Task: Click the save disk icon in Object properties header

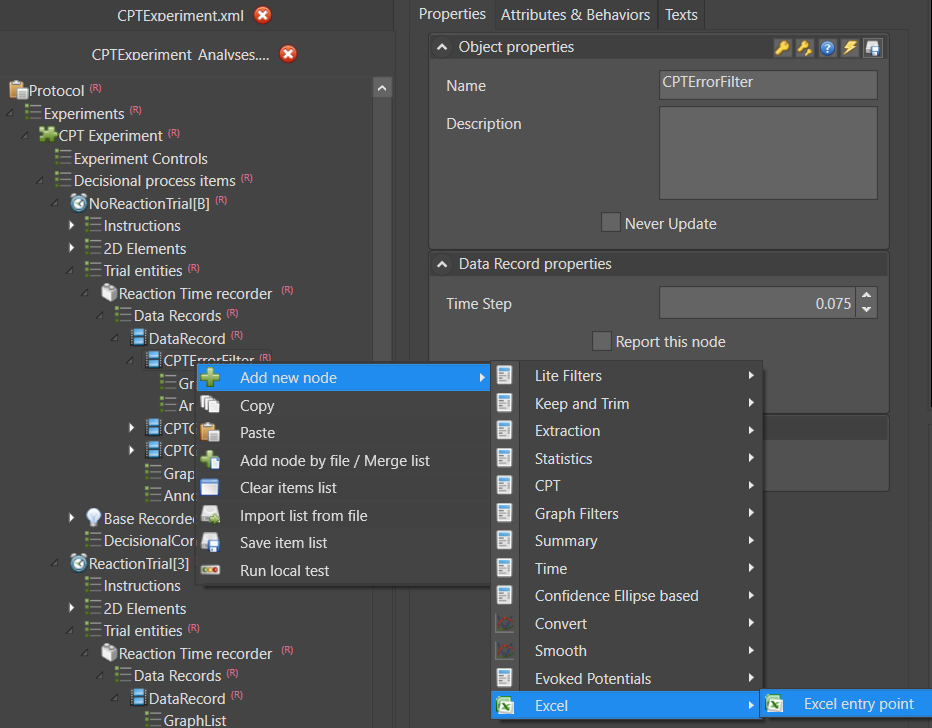Action: point(873,48)
